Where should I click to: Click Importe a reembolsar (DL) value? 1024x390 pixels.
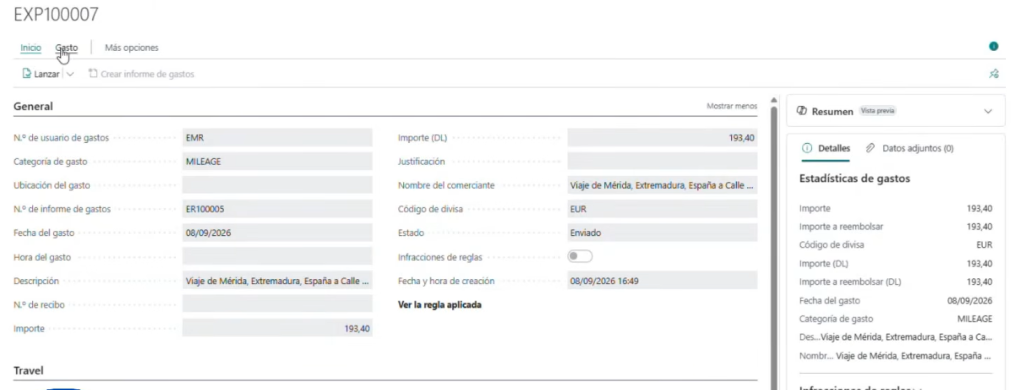[980, 282]
